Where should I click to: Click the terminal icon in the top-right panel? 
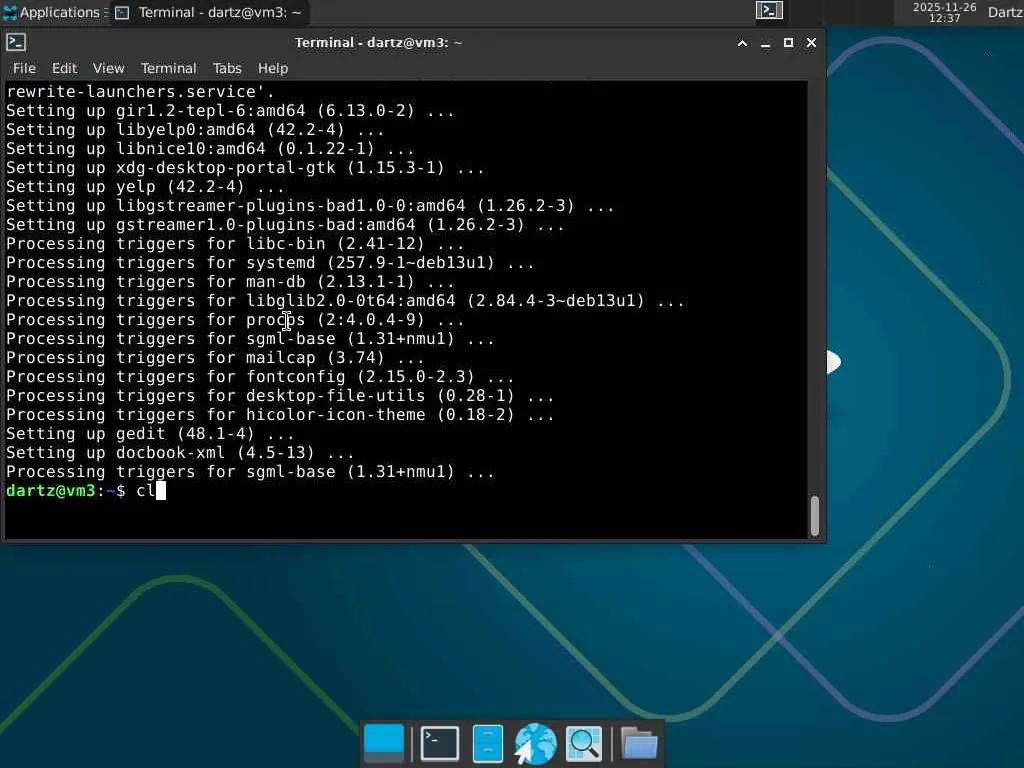click(769, 10)
